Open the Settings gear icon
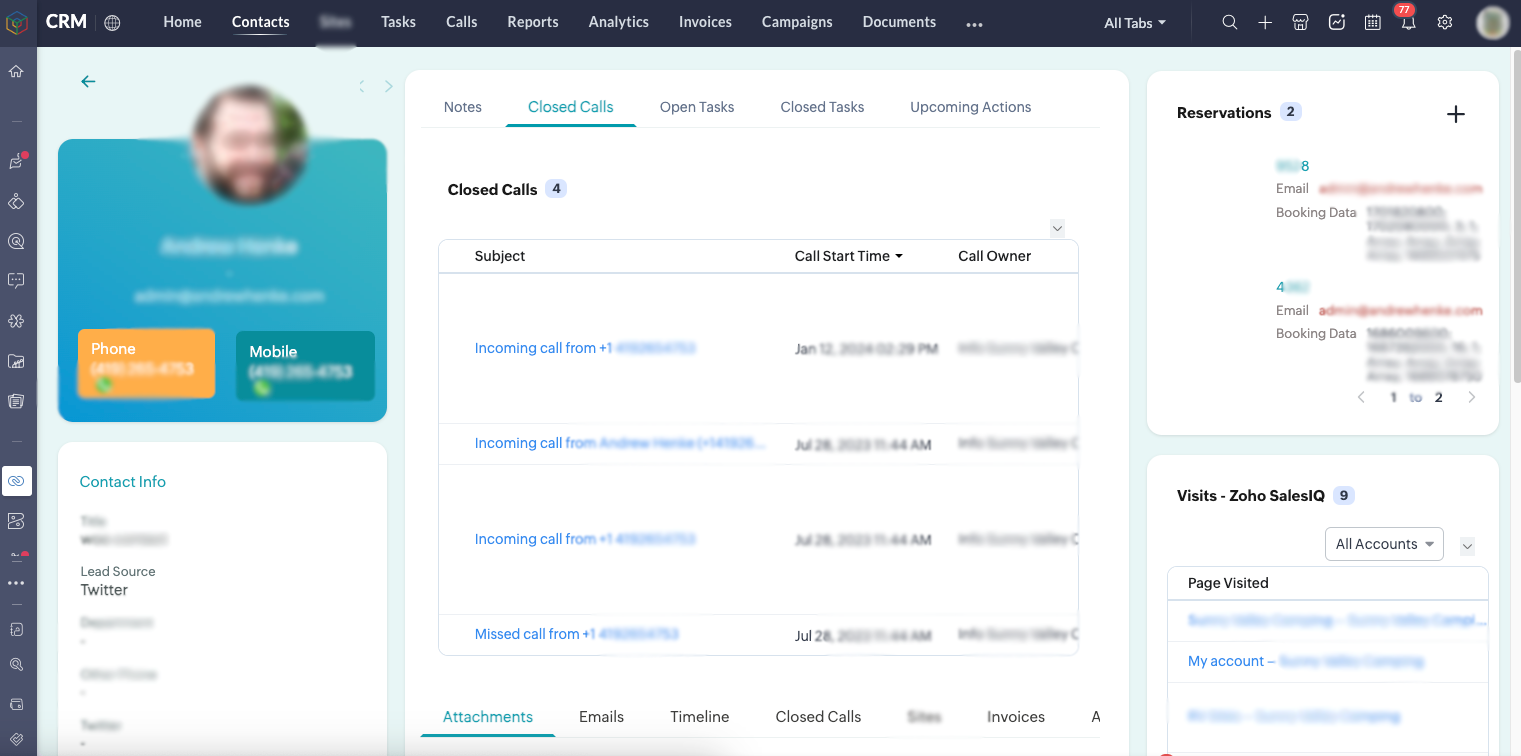1521x756 pixels. [1444, 22]
